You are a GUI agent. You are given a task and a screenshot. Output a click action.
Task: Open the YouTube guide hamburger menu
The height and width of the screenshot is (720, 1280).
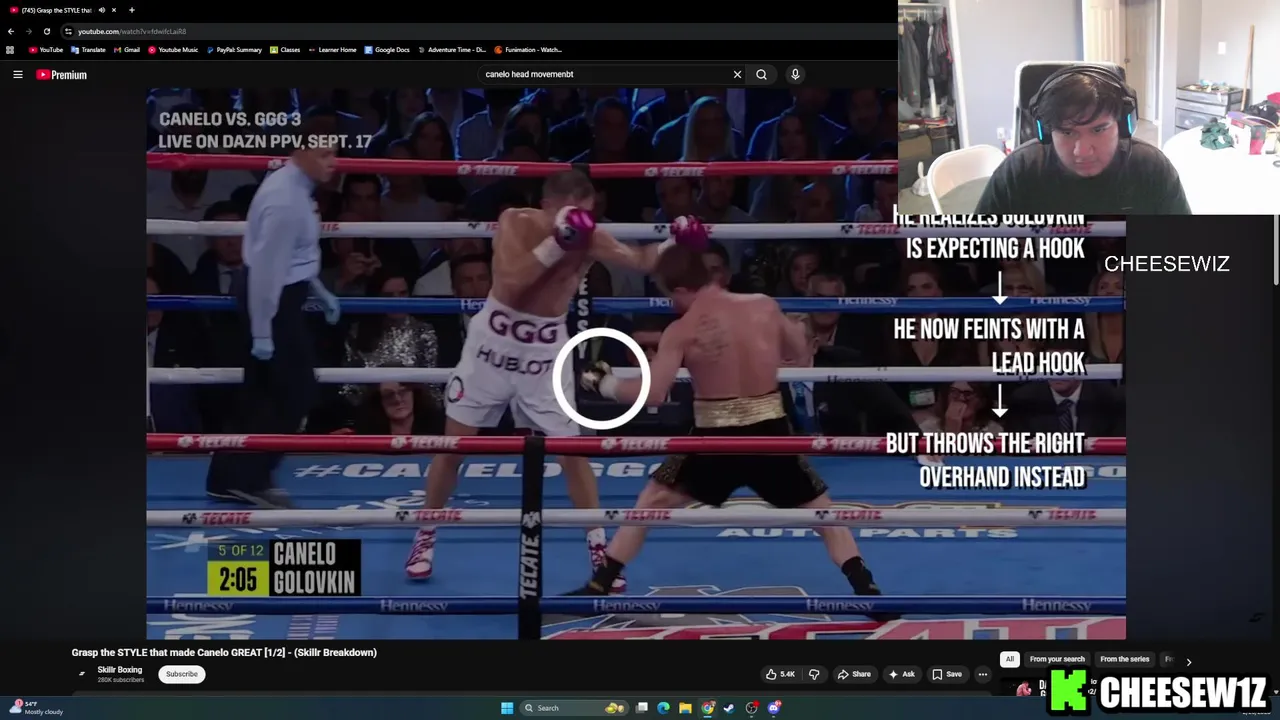point(17,74)
